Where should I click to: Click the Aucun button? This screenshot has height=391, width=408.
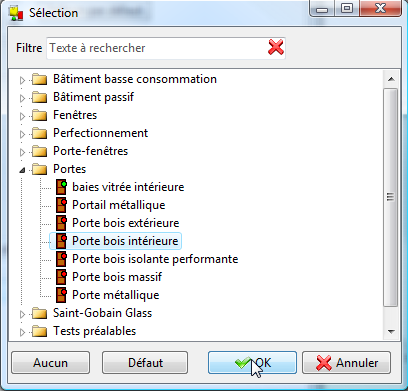coord(50,363)
